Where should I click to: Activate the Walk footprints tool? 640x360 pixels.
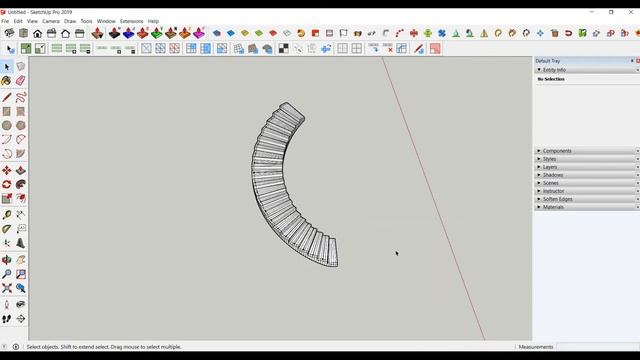7,319
